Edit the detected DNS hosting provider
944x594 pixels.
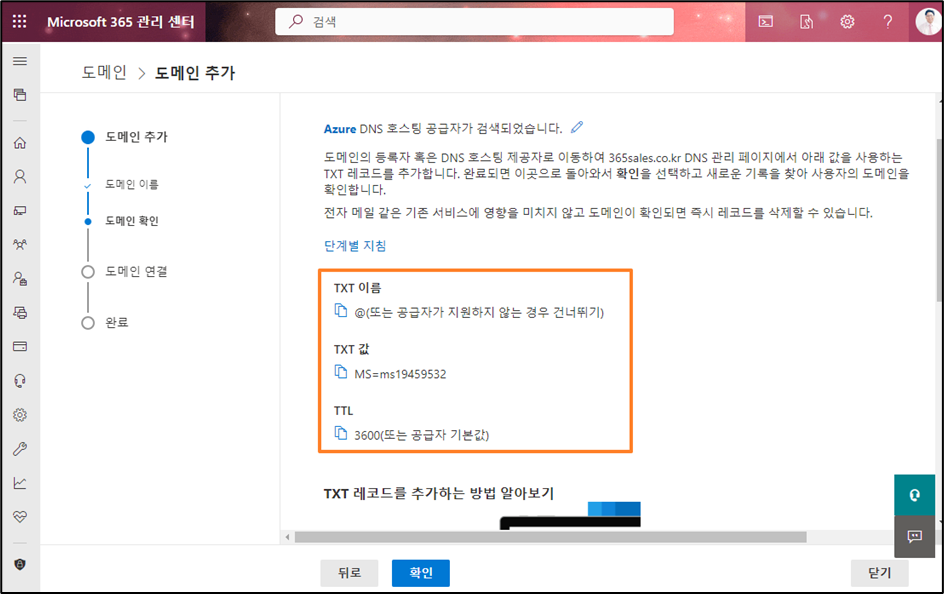(x=577, y=127)
